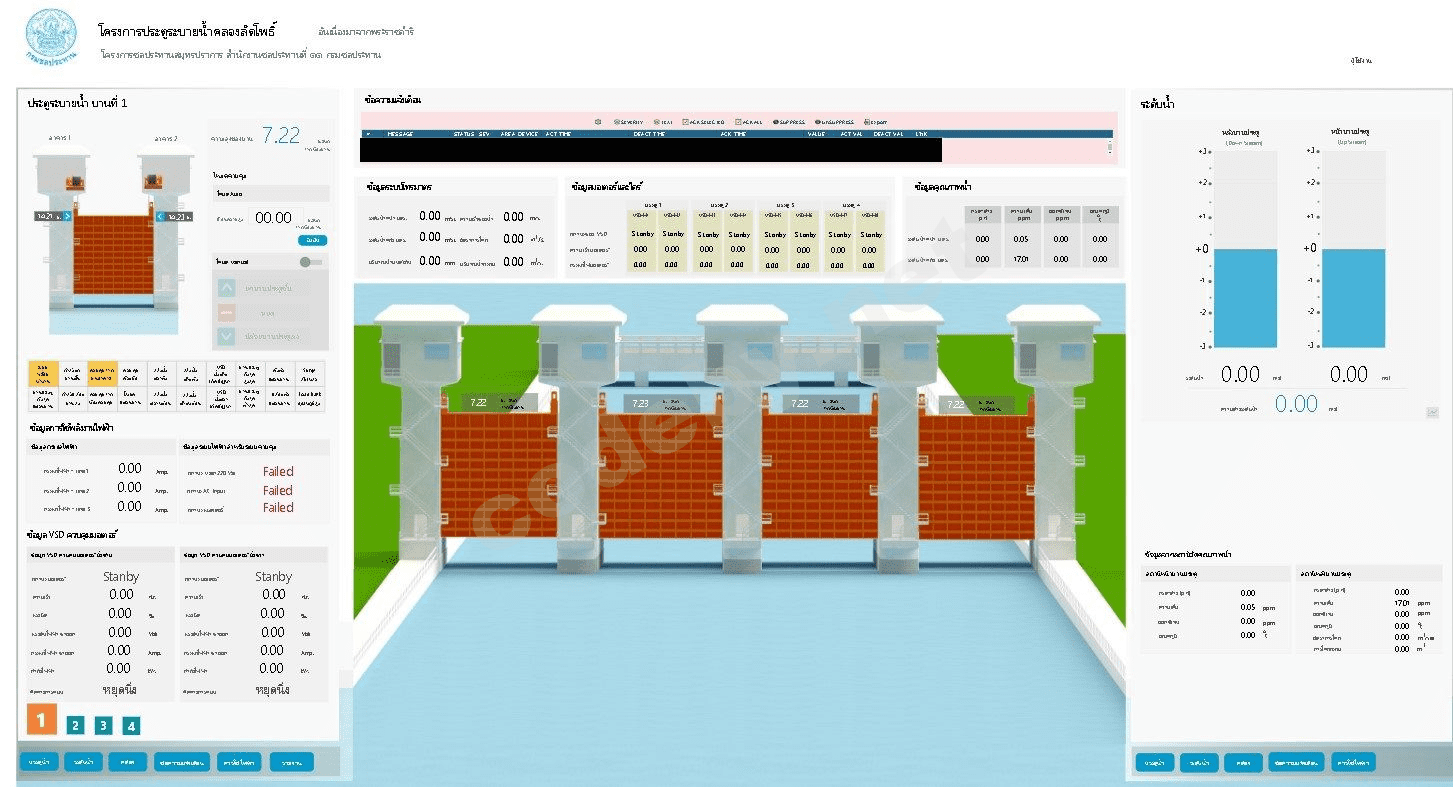Open ประตูน้ำ in the left panel's bottom bar
Screen dimensions: 1453x787
(40, 762)
